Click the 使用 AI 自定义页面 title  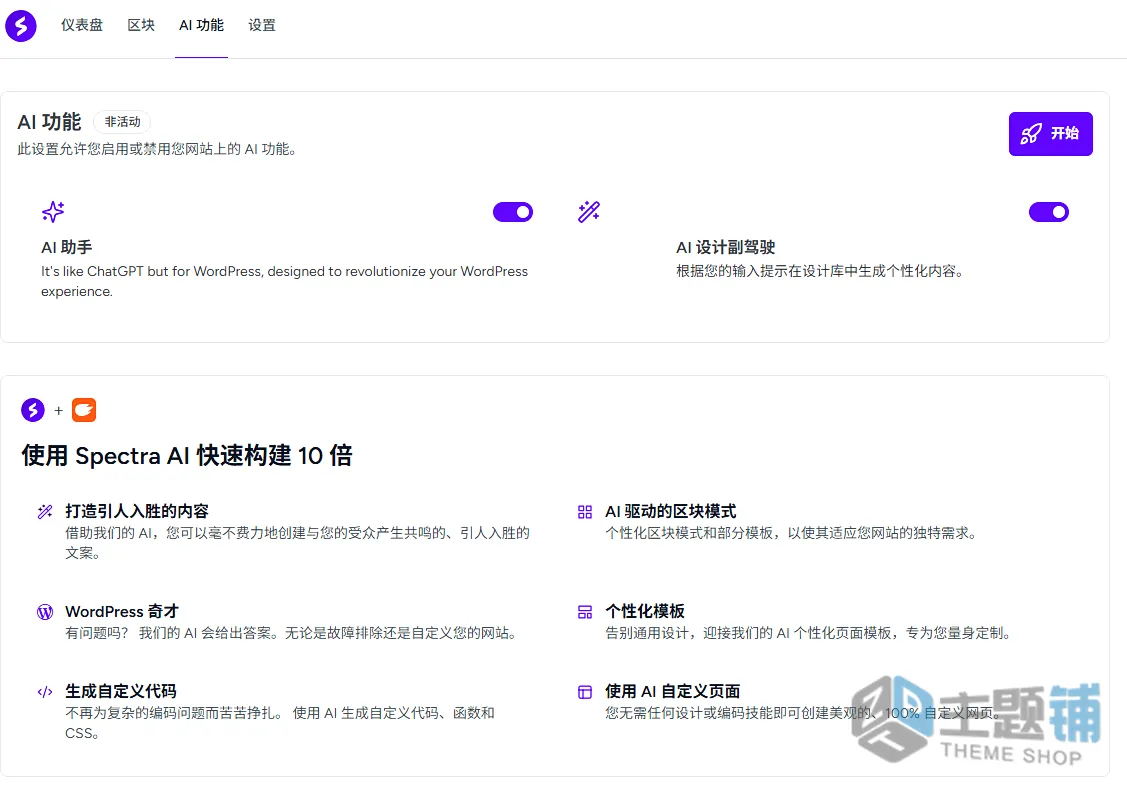[x=673, y=691]
